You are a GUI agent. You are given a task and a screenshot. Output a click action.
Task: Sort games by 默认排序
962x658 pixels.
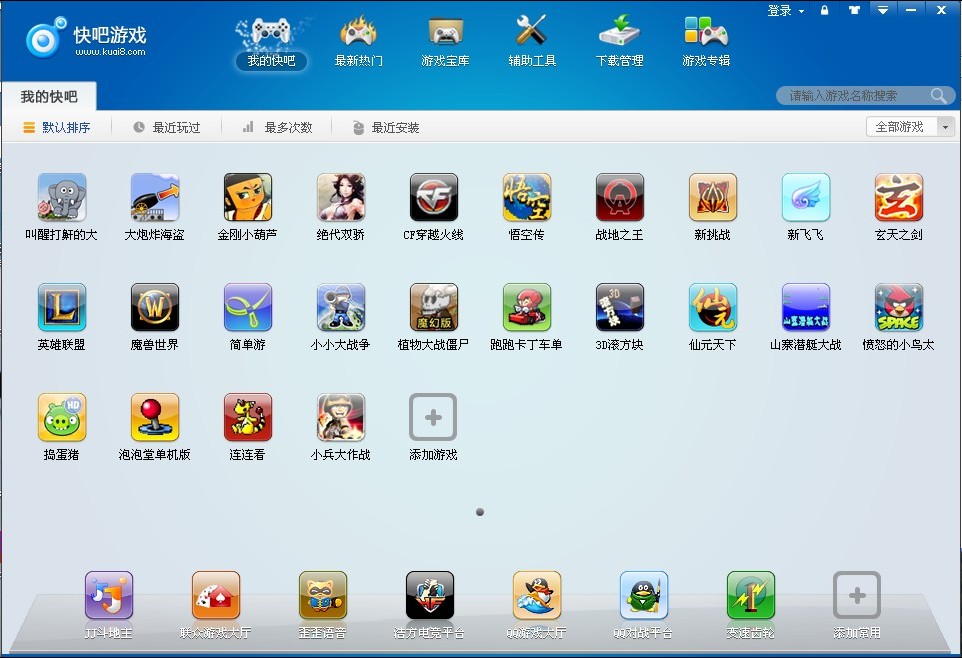coord(56,127)
